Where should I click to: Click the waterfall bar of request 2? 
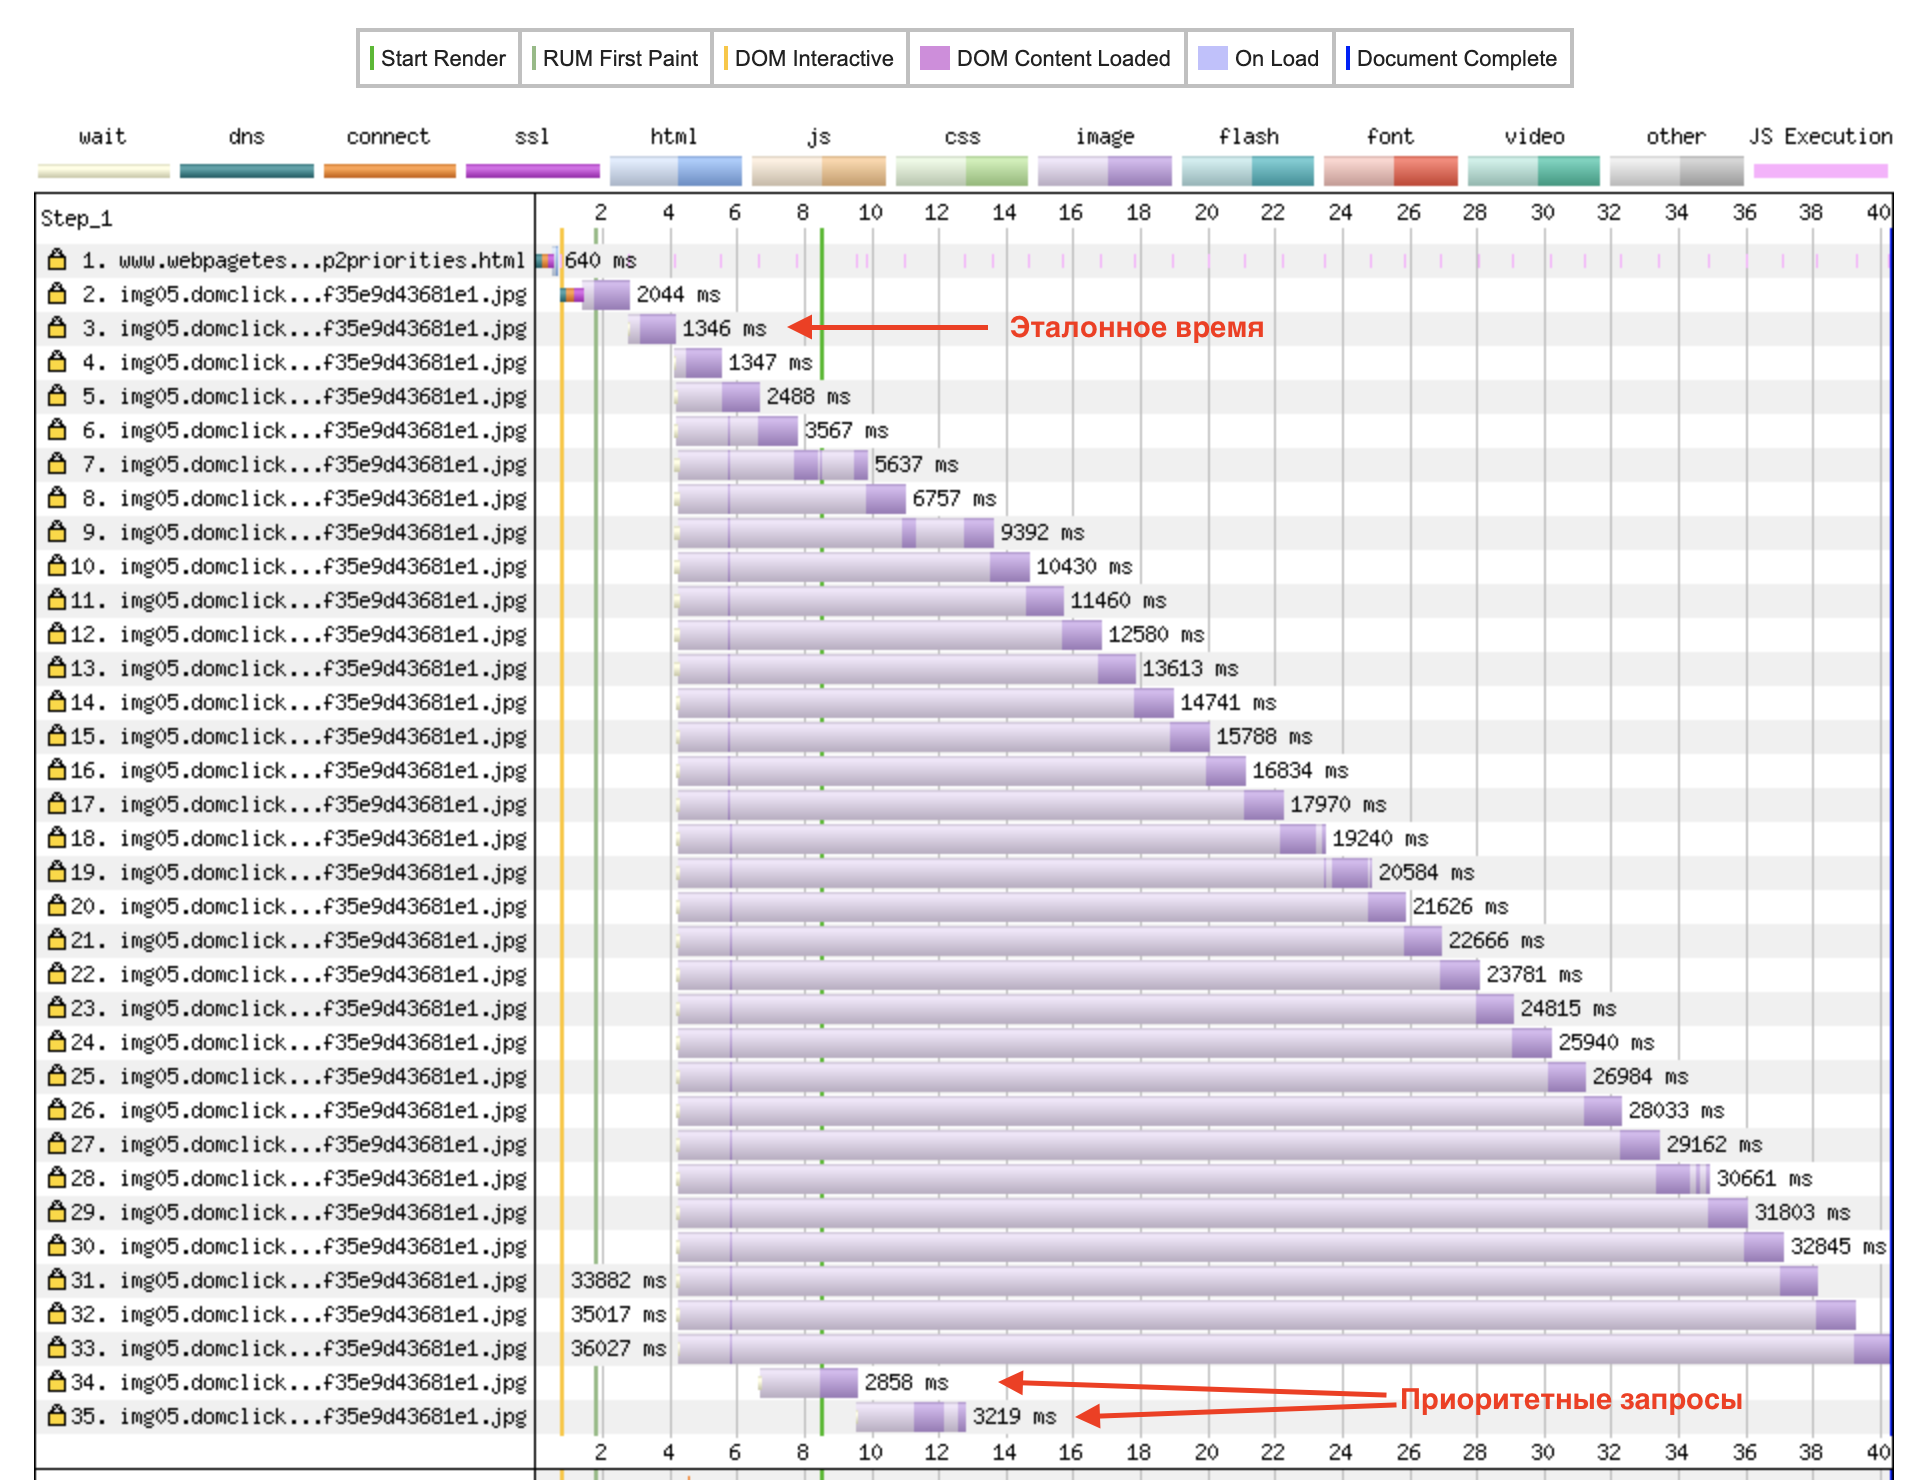(595, 294)
